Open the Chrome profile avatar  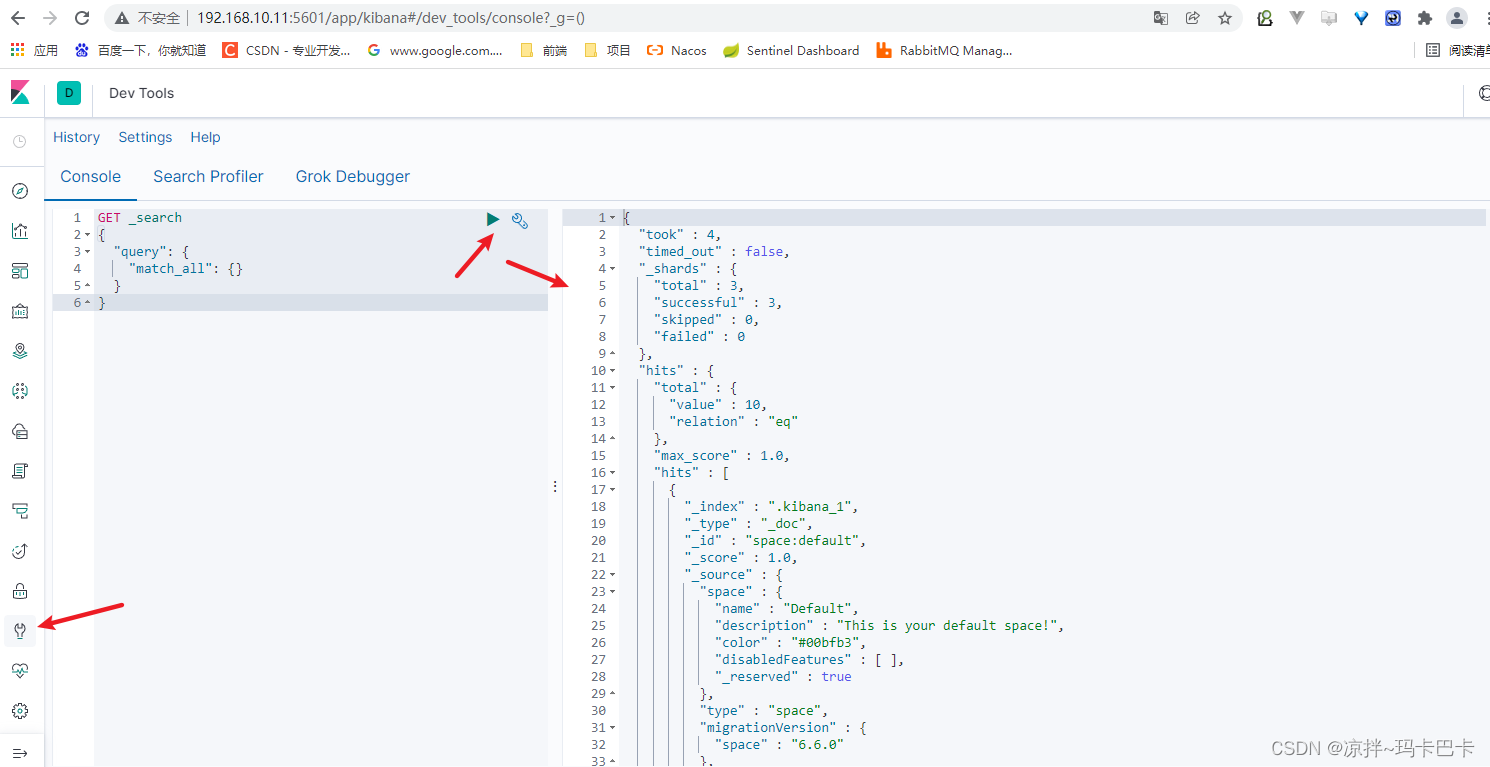[1457, 18]
